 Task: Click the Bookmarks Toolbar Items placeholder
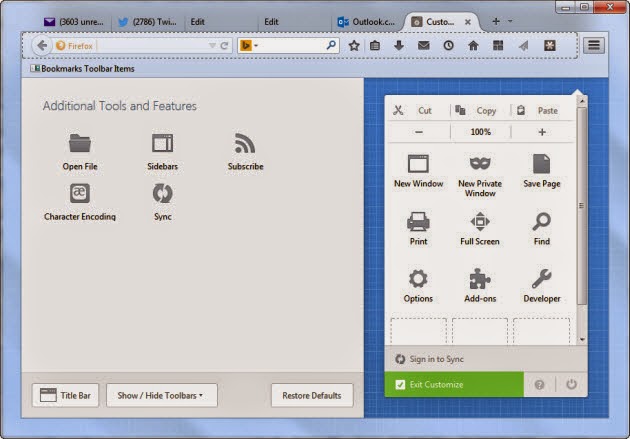(x=82, y=69)
